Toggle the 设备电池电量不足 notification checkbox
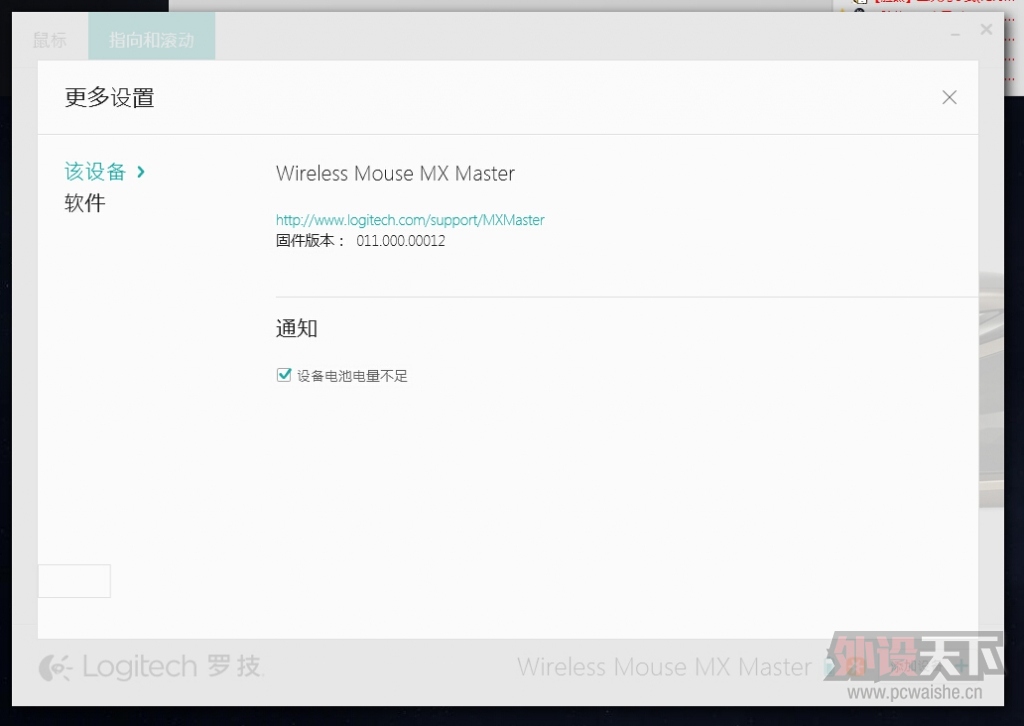The height and width of the screenshot is (726, 1024). point(283,375)
